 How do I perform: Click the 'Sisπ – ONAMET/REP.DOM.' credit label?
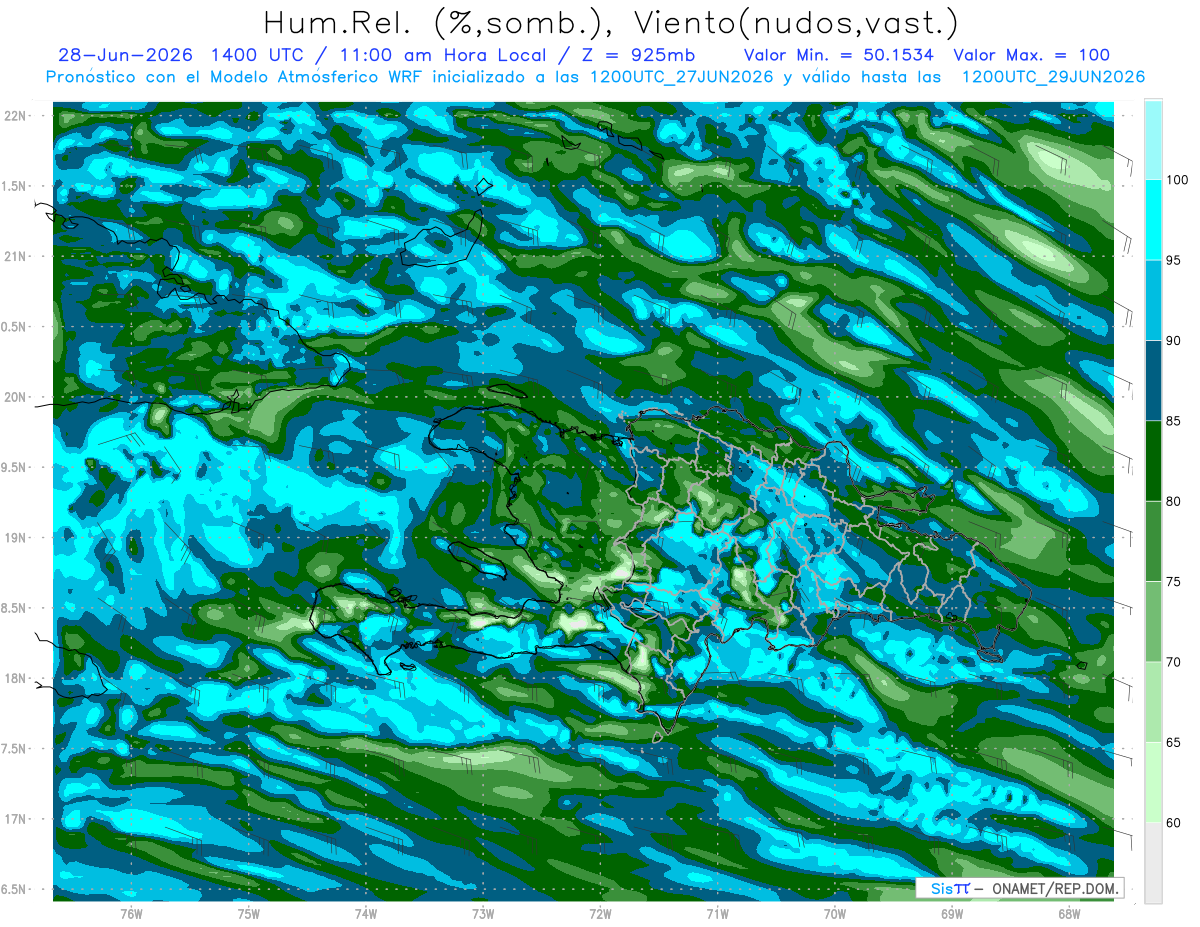[x=1019, y=888]
